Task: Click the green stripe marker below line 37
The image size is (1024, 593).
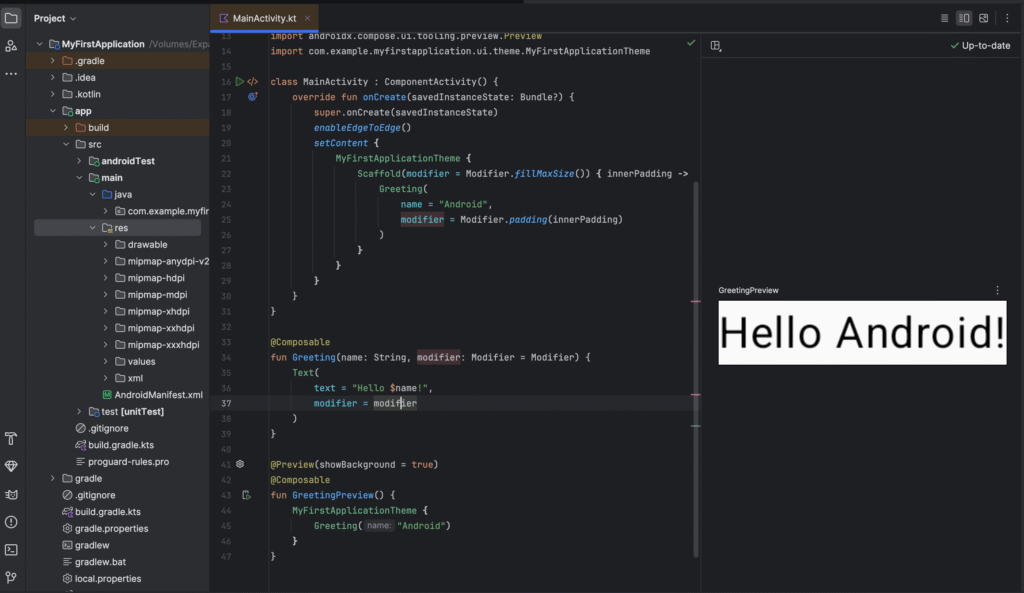Action: (x=696, y=426)
